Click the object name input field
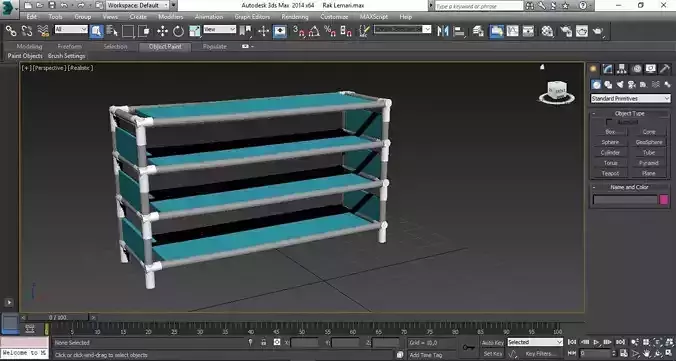The image size is (676, 361). (x=625, y=200)
